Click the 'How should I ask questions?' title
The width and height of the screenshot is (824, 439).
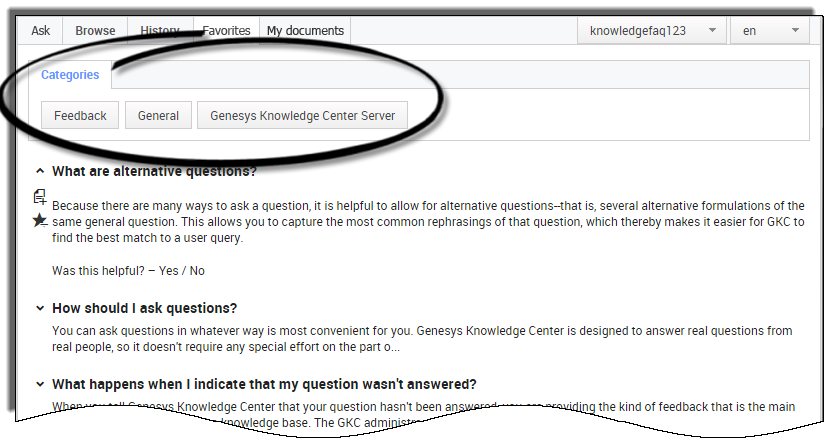144,308
